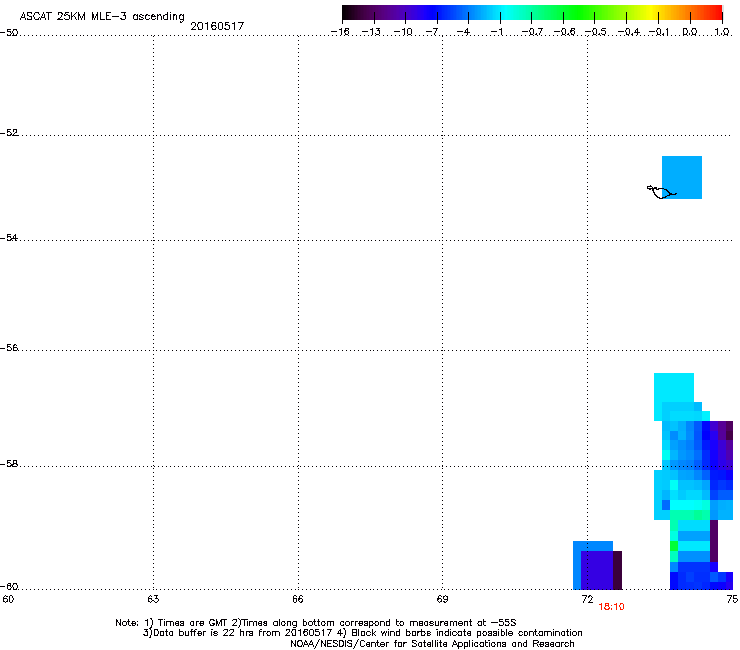Click the '-50' latitude axis label

(x=9, y=33)
